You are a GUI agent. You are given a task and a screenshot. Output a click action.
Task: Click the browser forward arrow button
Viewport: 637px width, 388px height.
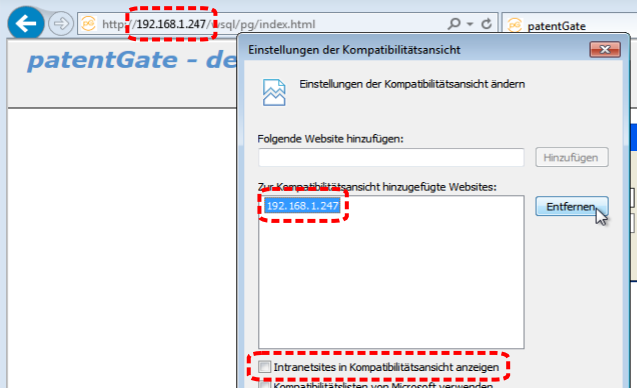[61, 24]
